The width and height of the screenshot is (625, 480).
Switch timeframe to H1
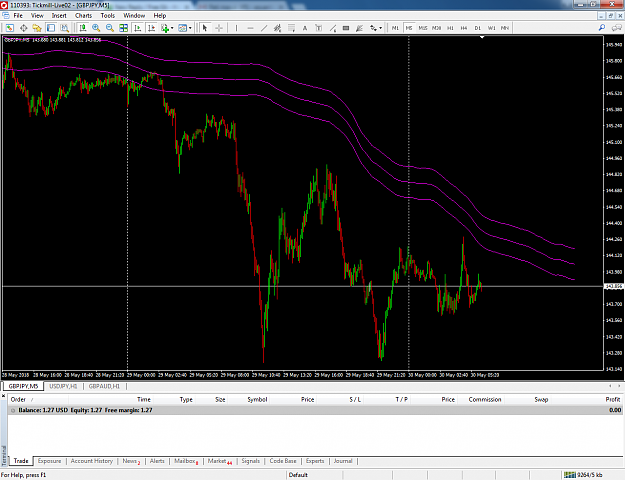click(x=450, y=28)
